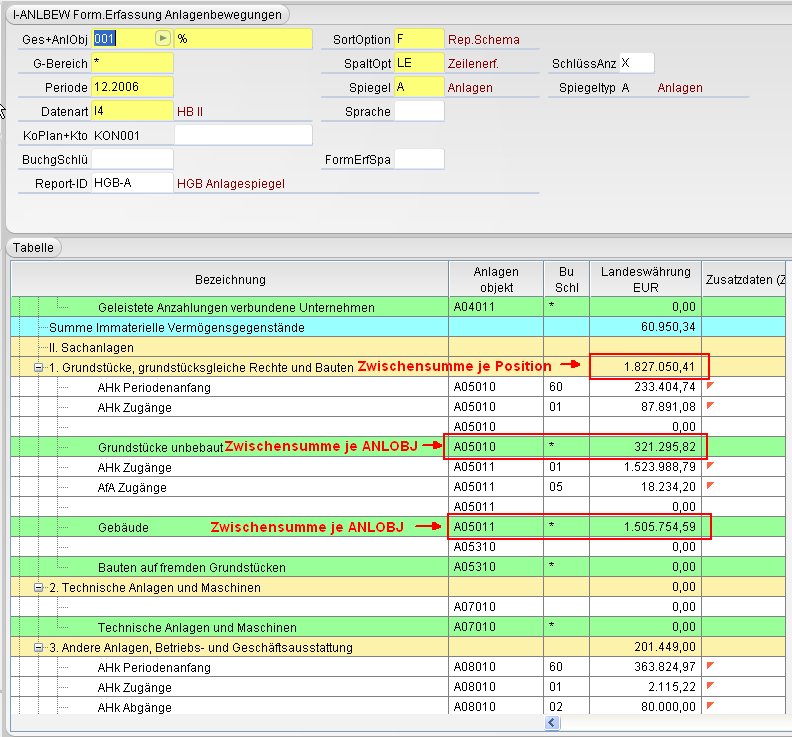Open the red flag on the 18.234,20 row
The width and height of the screenshot is (792, 737).
point(710,486)
